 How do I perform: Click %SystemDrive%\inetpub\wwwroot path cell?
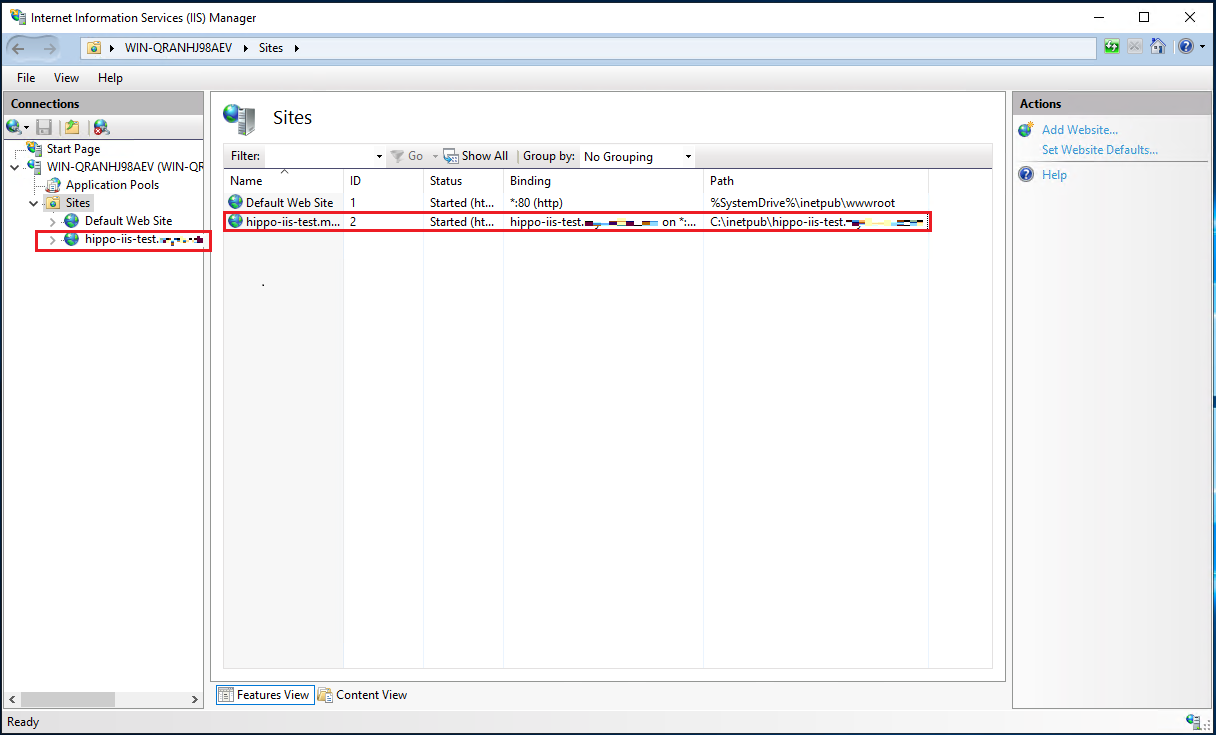click(802, 203)
